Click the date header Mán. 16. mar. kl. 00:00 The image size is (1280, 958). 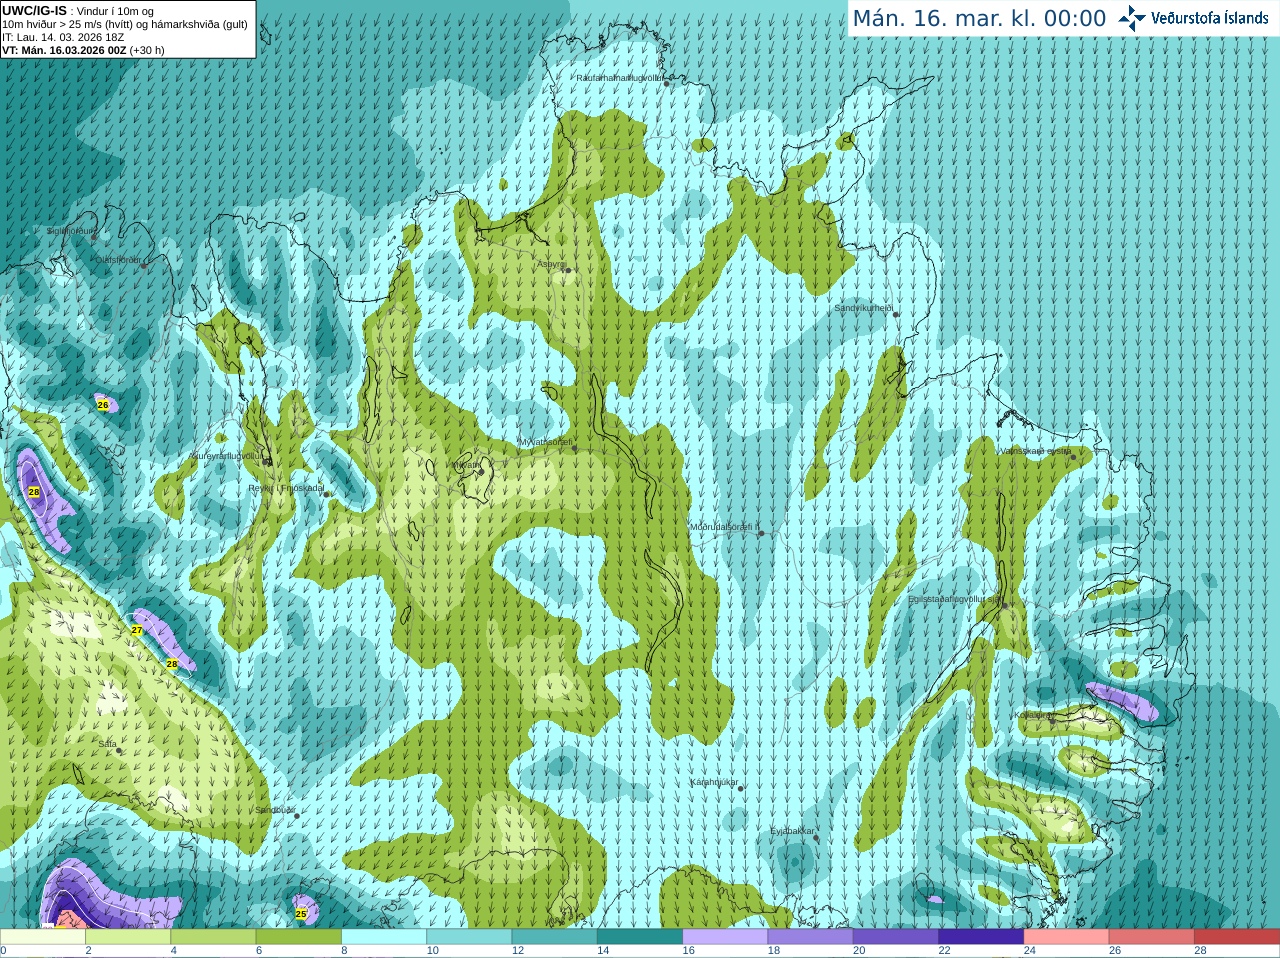[979, 19]
